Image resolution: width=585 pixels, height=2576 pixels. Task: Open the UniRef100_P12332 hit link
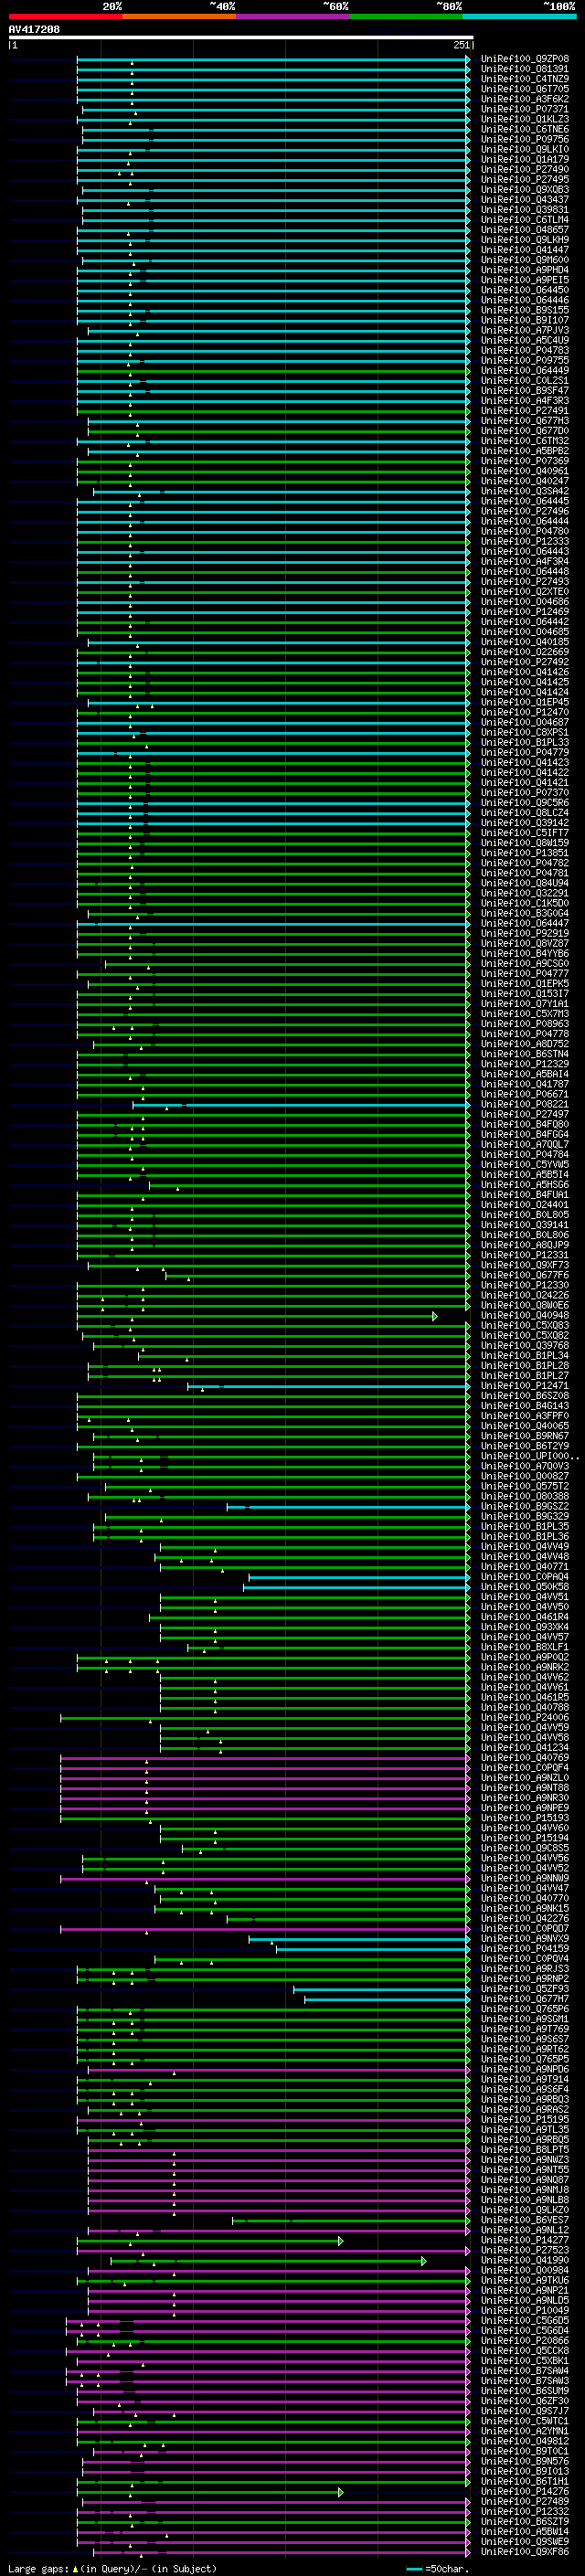(525, 2512)
